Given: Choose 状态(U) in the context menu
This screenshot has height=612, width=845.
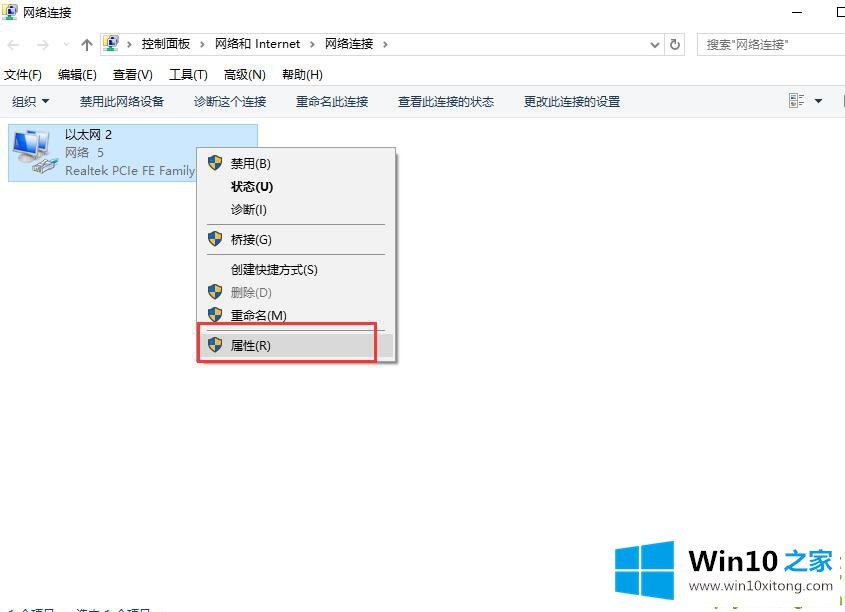Looking at the screenshot, I should [x=251, y=186].
